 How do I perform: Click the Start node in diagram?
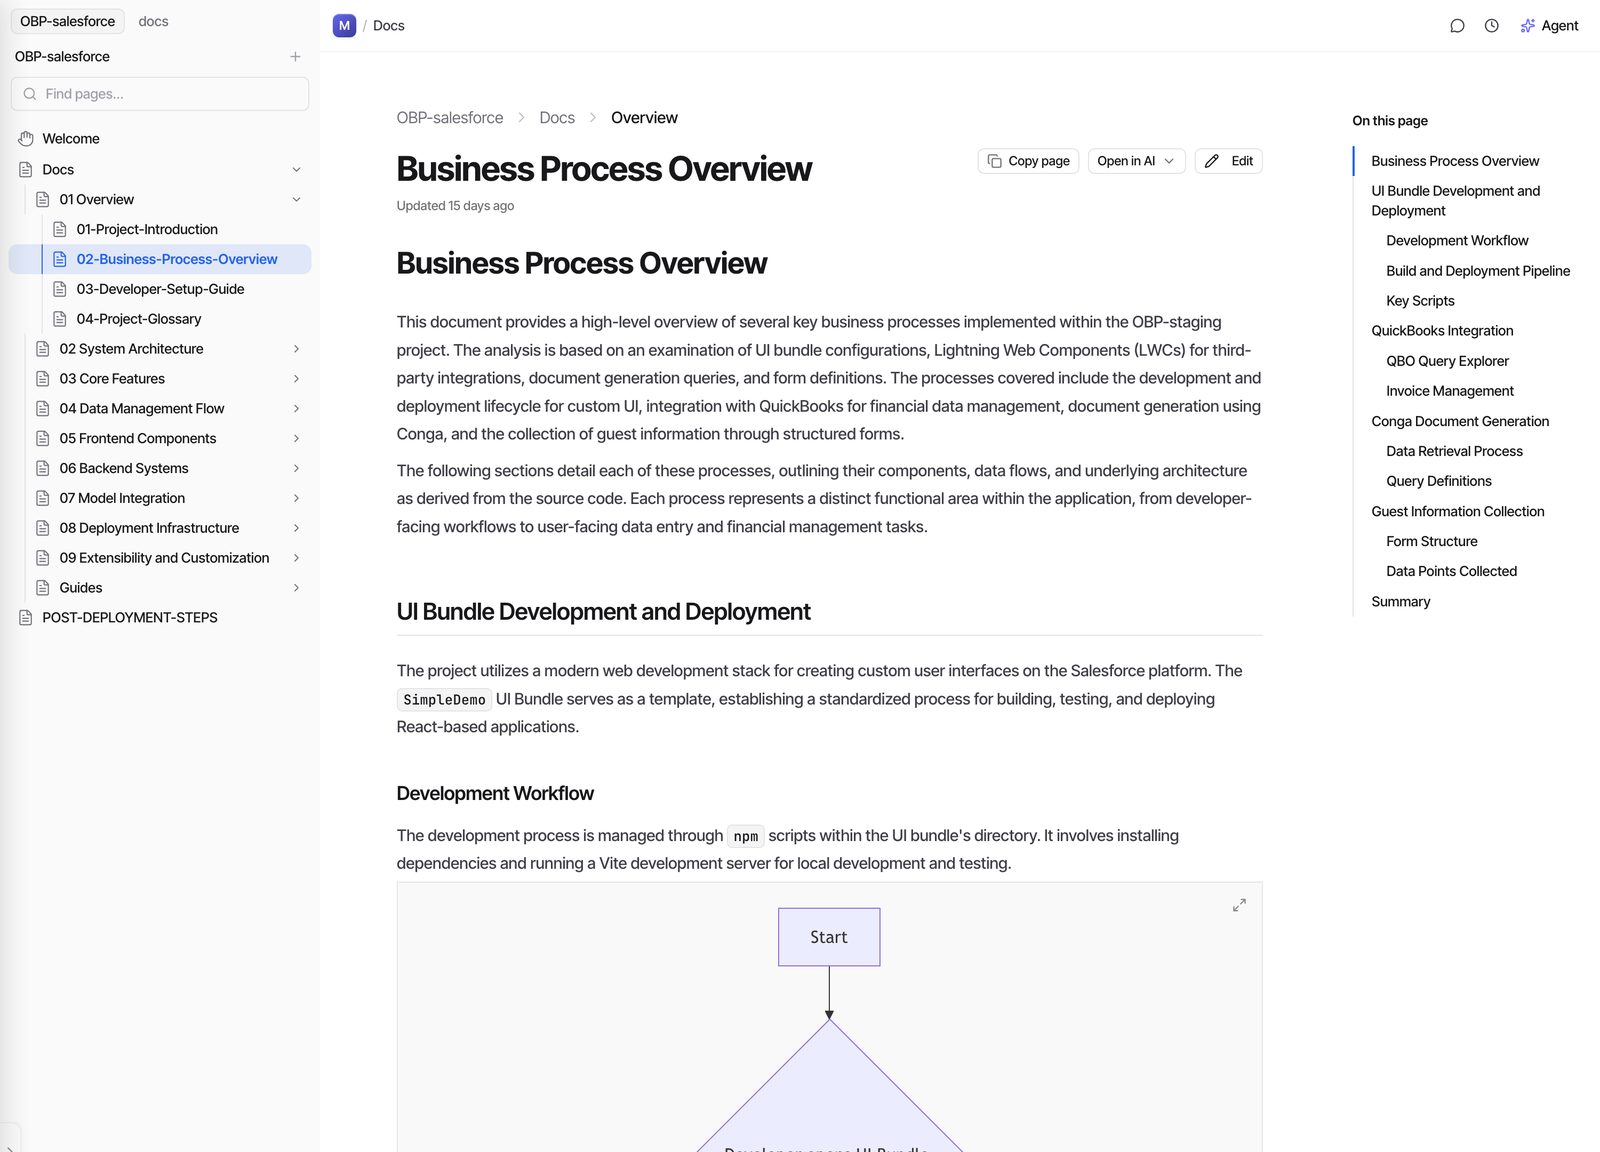pyautogui.click(x=829, y=937)
